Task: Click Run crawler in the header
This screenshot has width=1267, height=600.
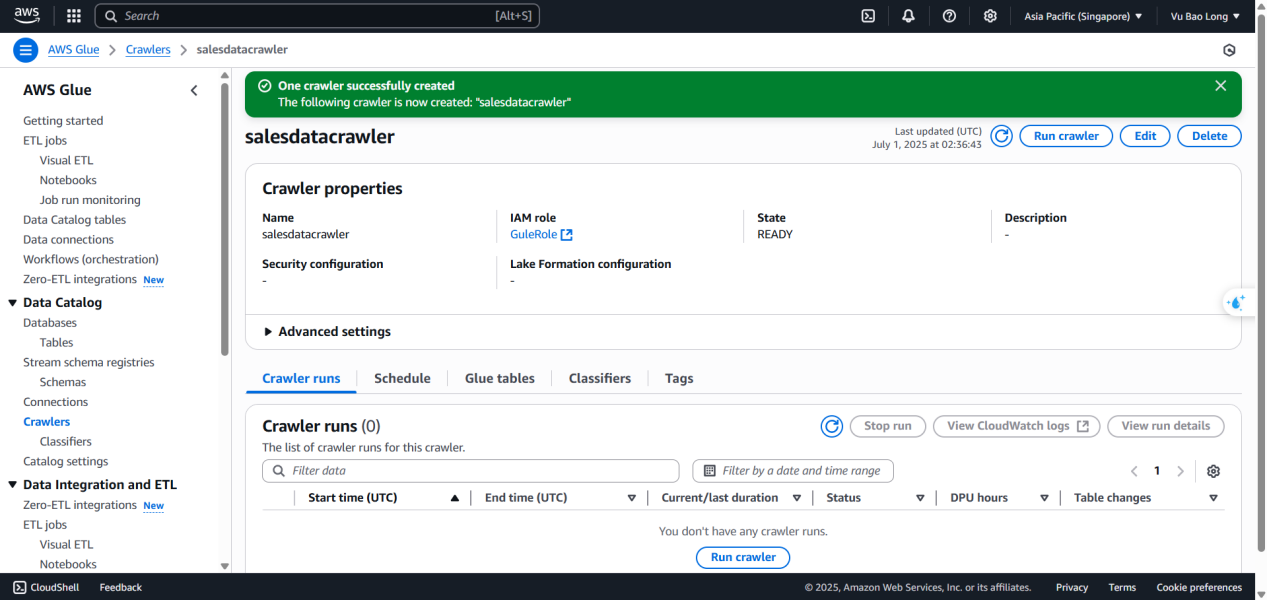Action: (x=1066, y=136)
